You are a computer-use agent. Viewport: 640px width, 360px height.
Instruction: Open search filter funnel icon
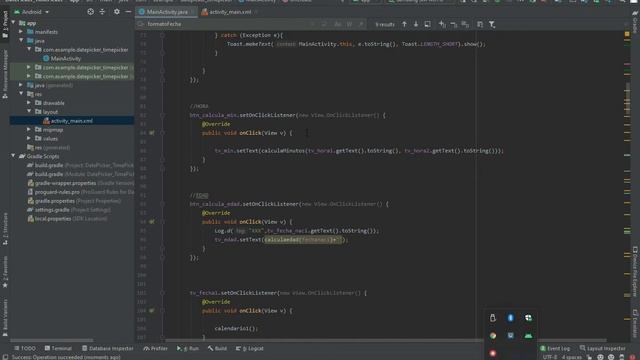click(x=492, y=24)
